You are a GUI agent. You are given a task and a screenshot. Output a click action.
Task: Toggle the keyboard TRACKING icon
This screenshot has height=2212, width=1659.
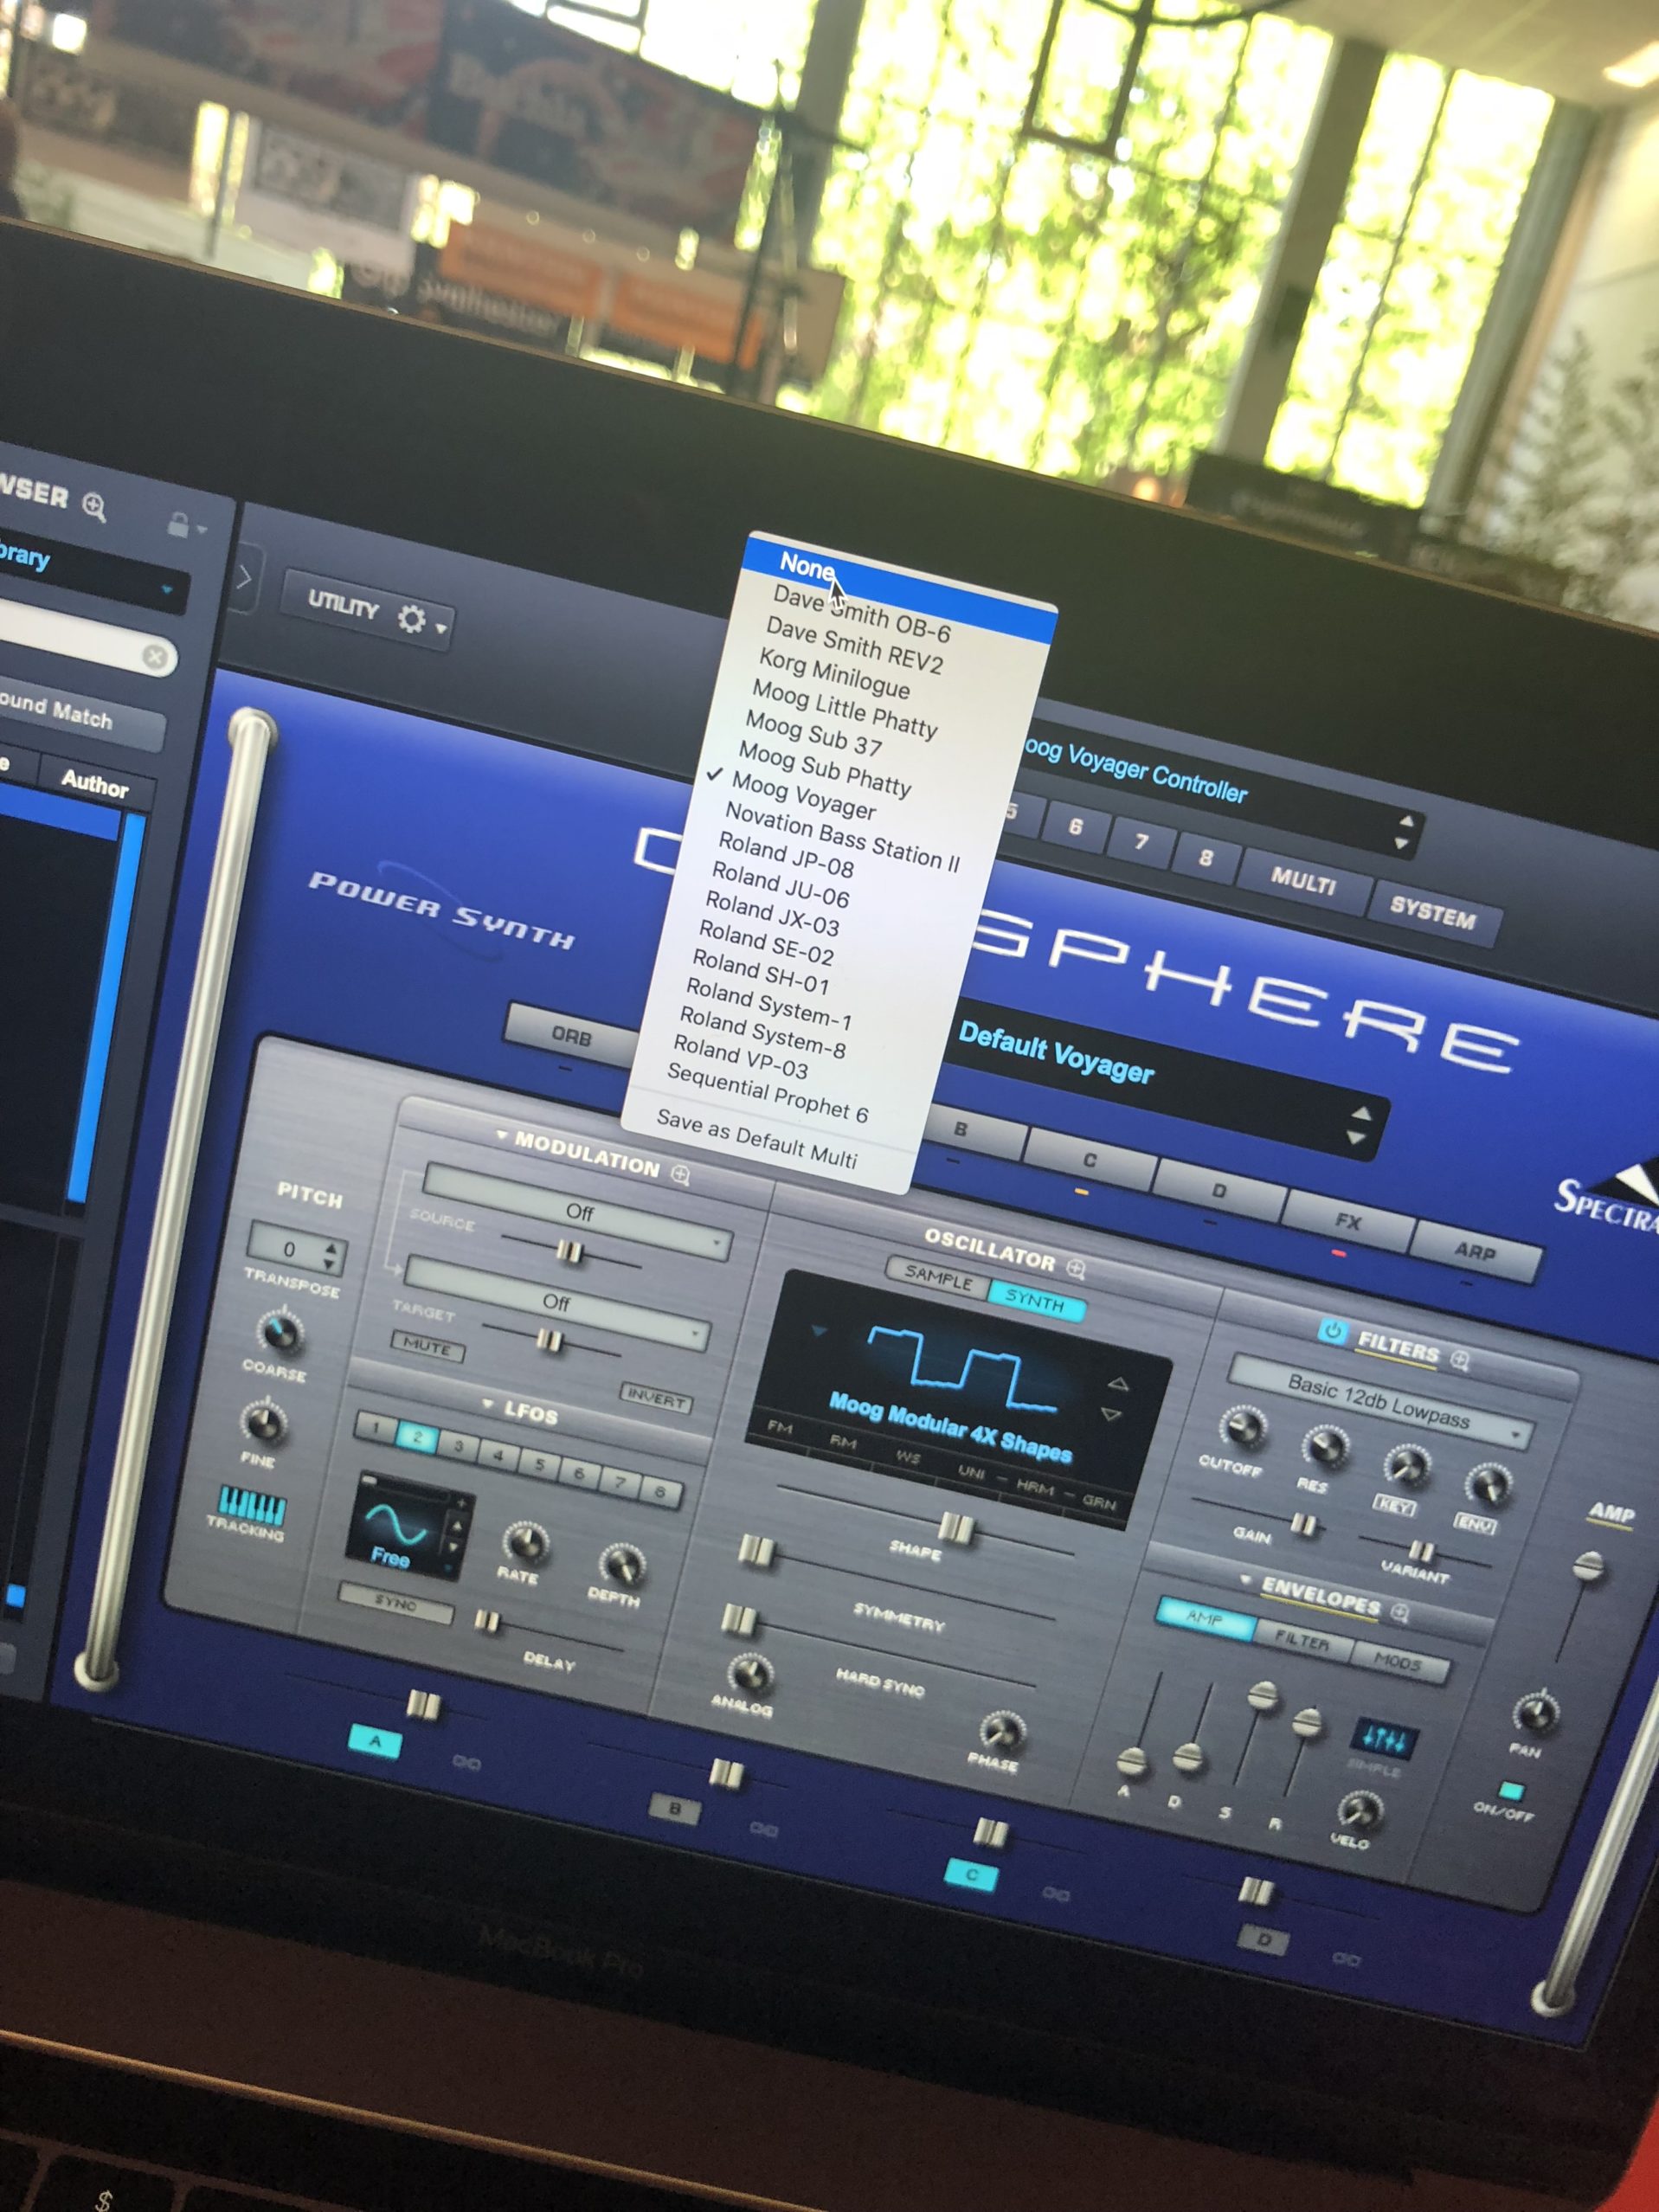(252, 1504)
